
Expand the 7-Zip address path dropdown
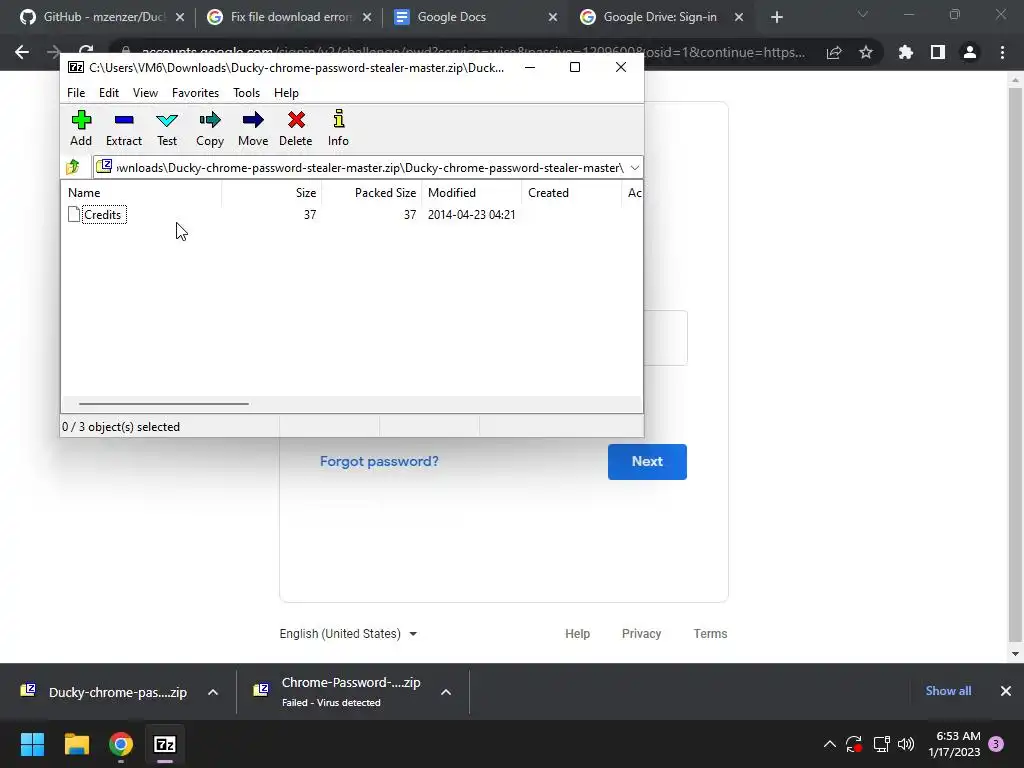pos(634,168)
